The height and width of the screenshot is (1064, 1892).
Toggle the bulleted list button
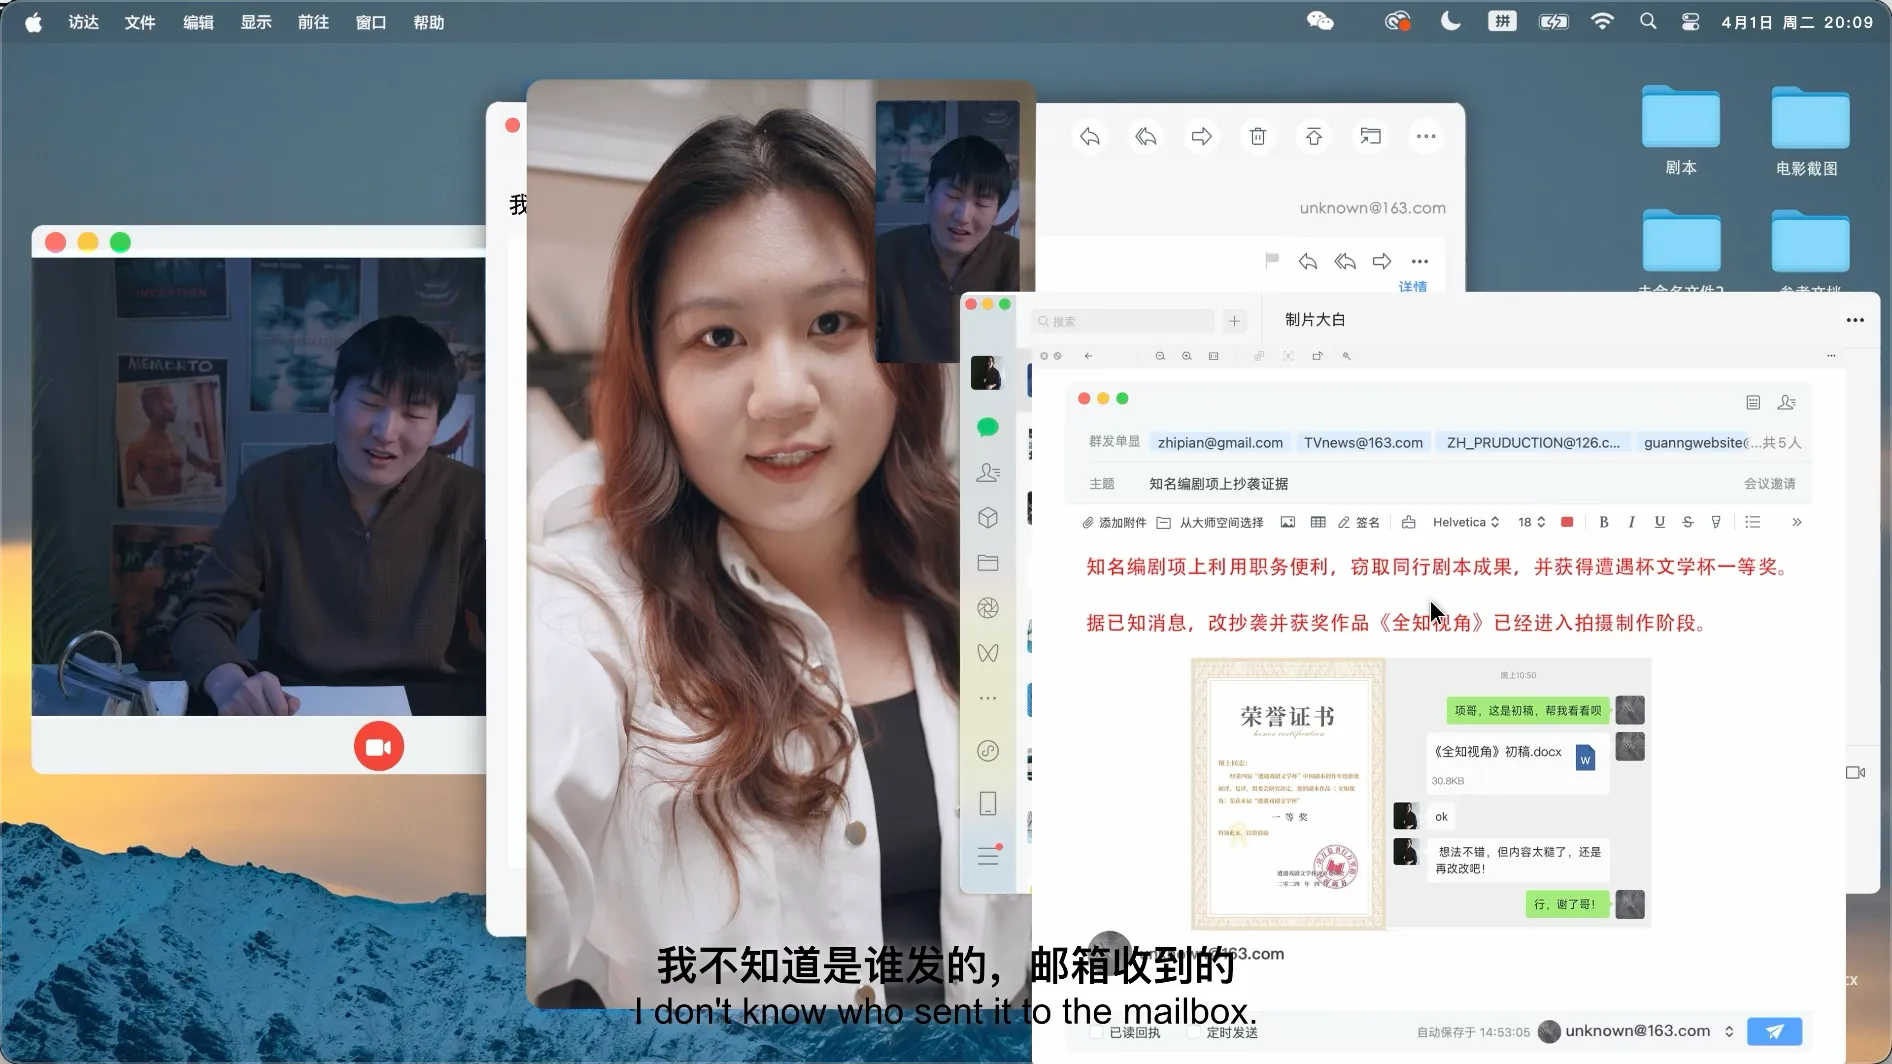pos(1753,522)
